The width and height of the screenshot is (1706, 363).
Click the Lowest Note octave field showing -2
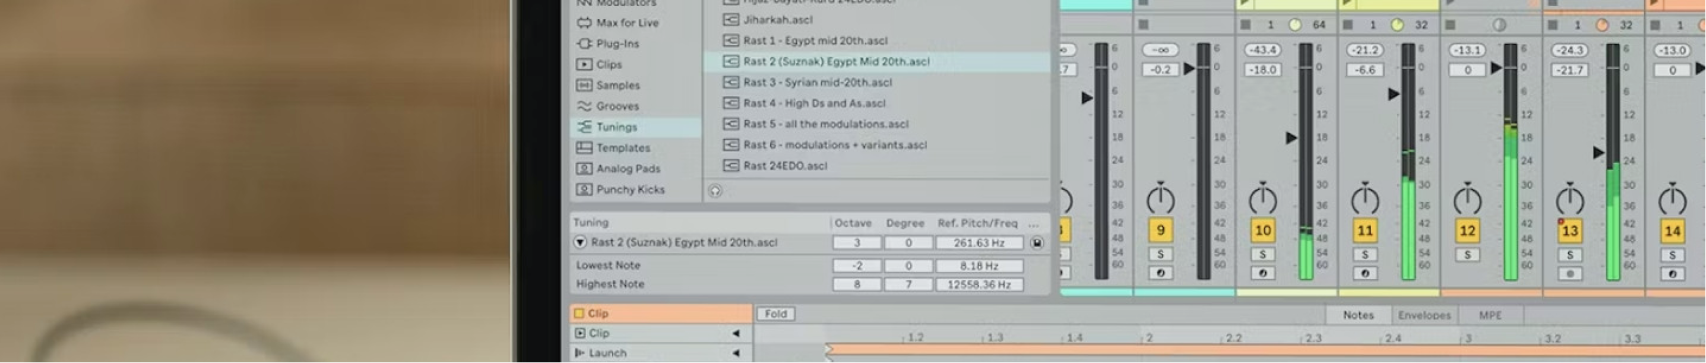(x=856, y=266)
